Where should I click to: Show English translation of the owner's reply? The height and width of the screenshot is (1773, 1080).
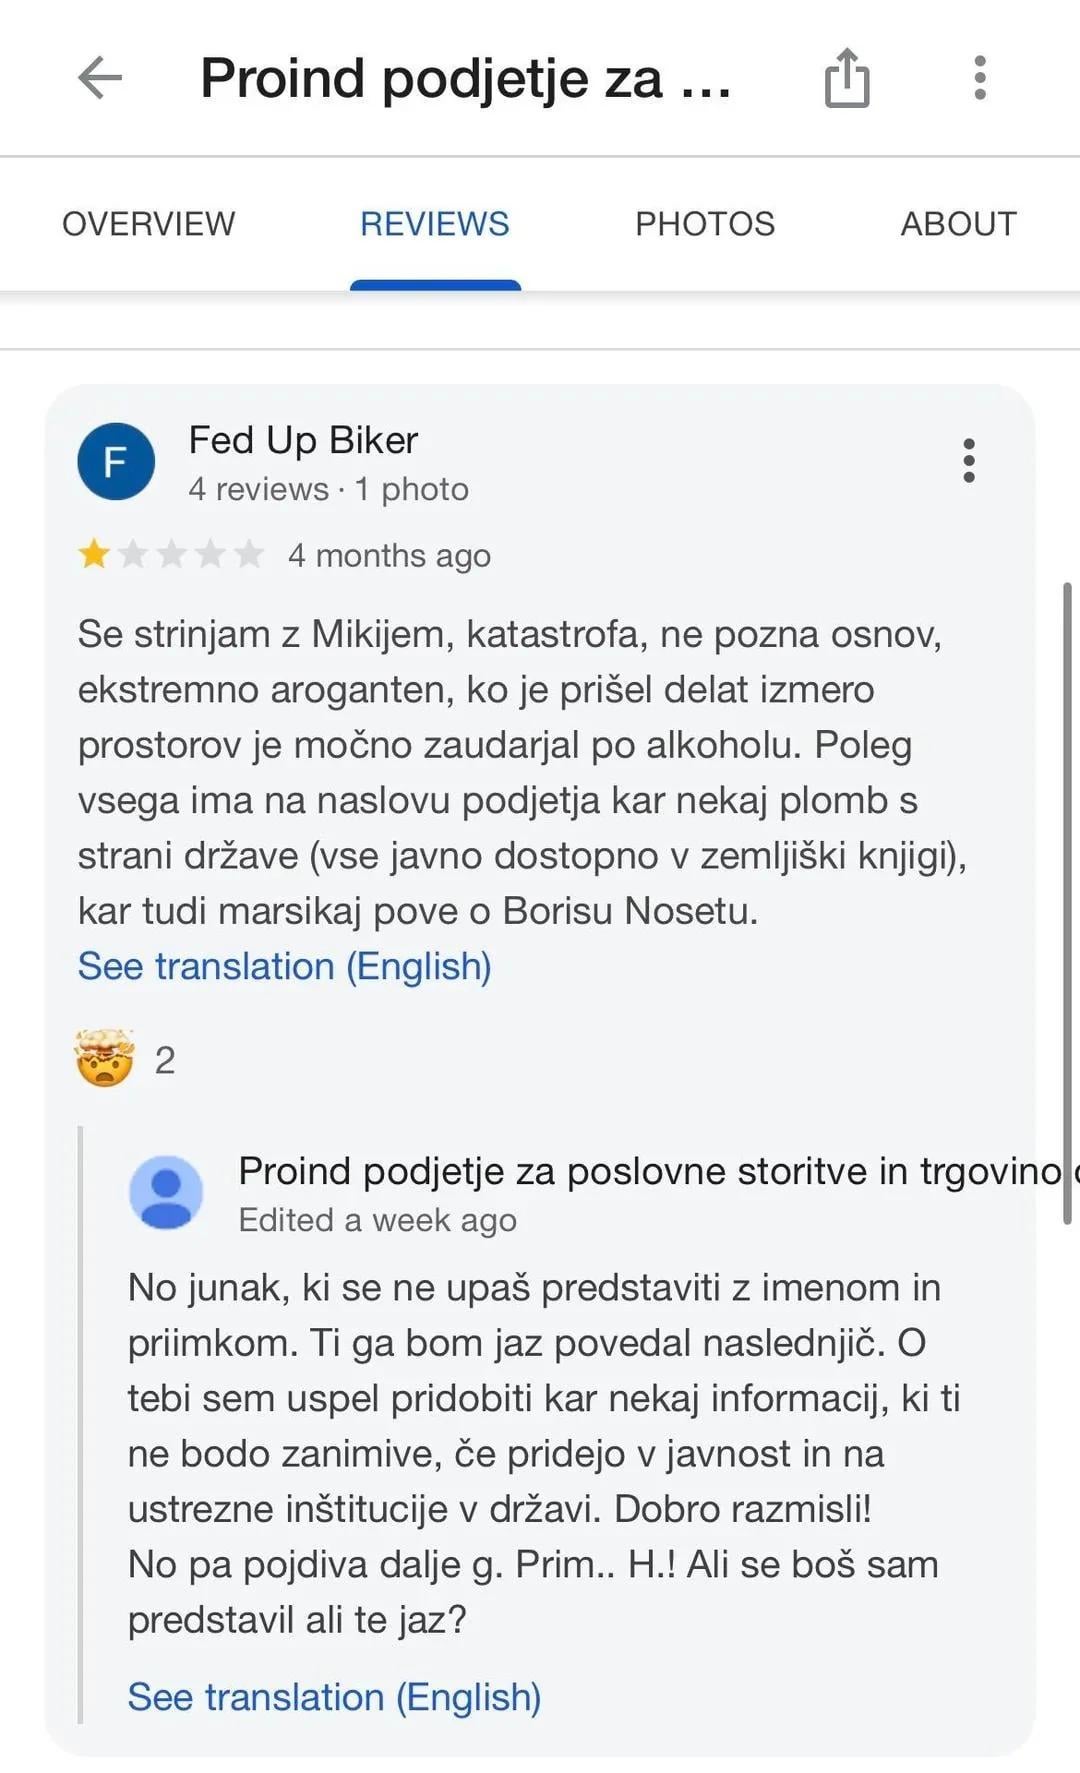(x=334, y=1697)
